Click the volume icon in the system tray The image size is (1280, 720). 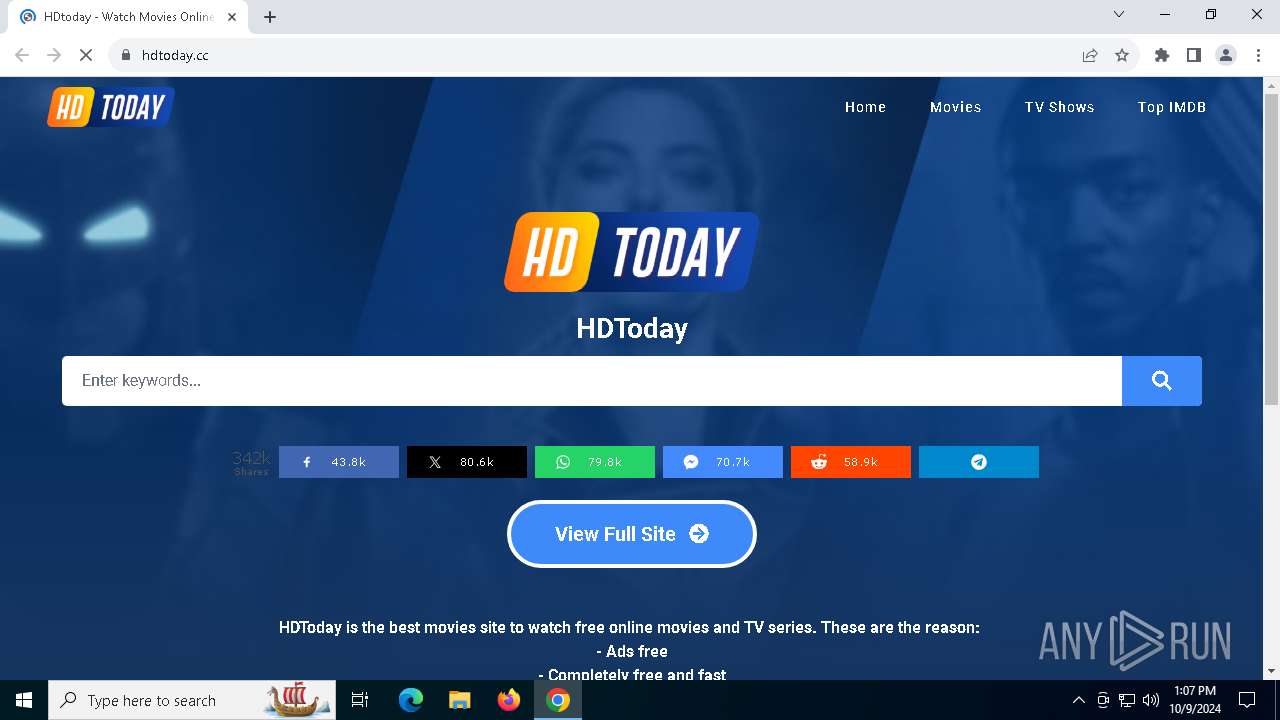(x=1151, y=700)
